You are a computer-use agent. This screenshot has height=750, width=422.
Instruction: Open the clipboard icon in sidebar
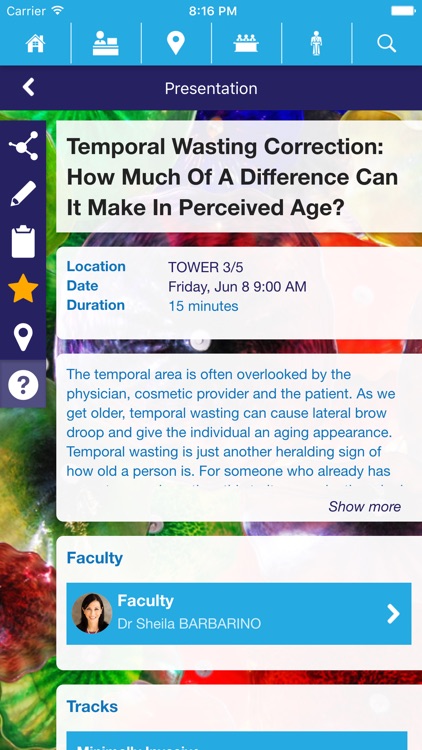23,242
